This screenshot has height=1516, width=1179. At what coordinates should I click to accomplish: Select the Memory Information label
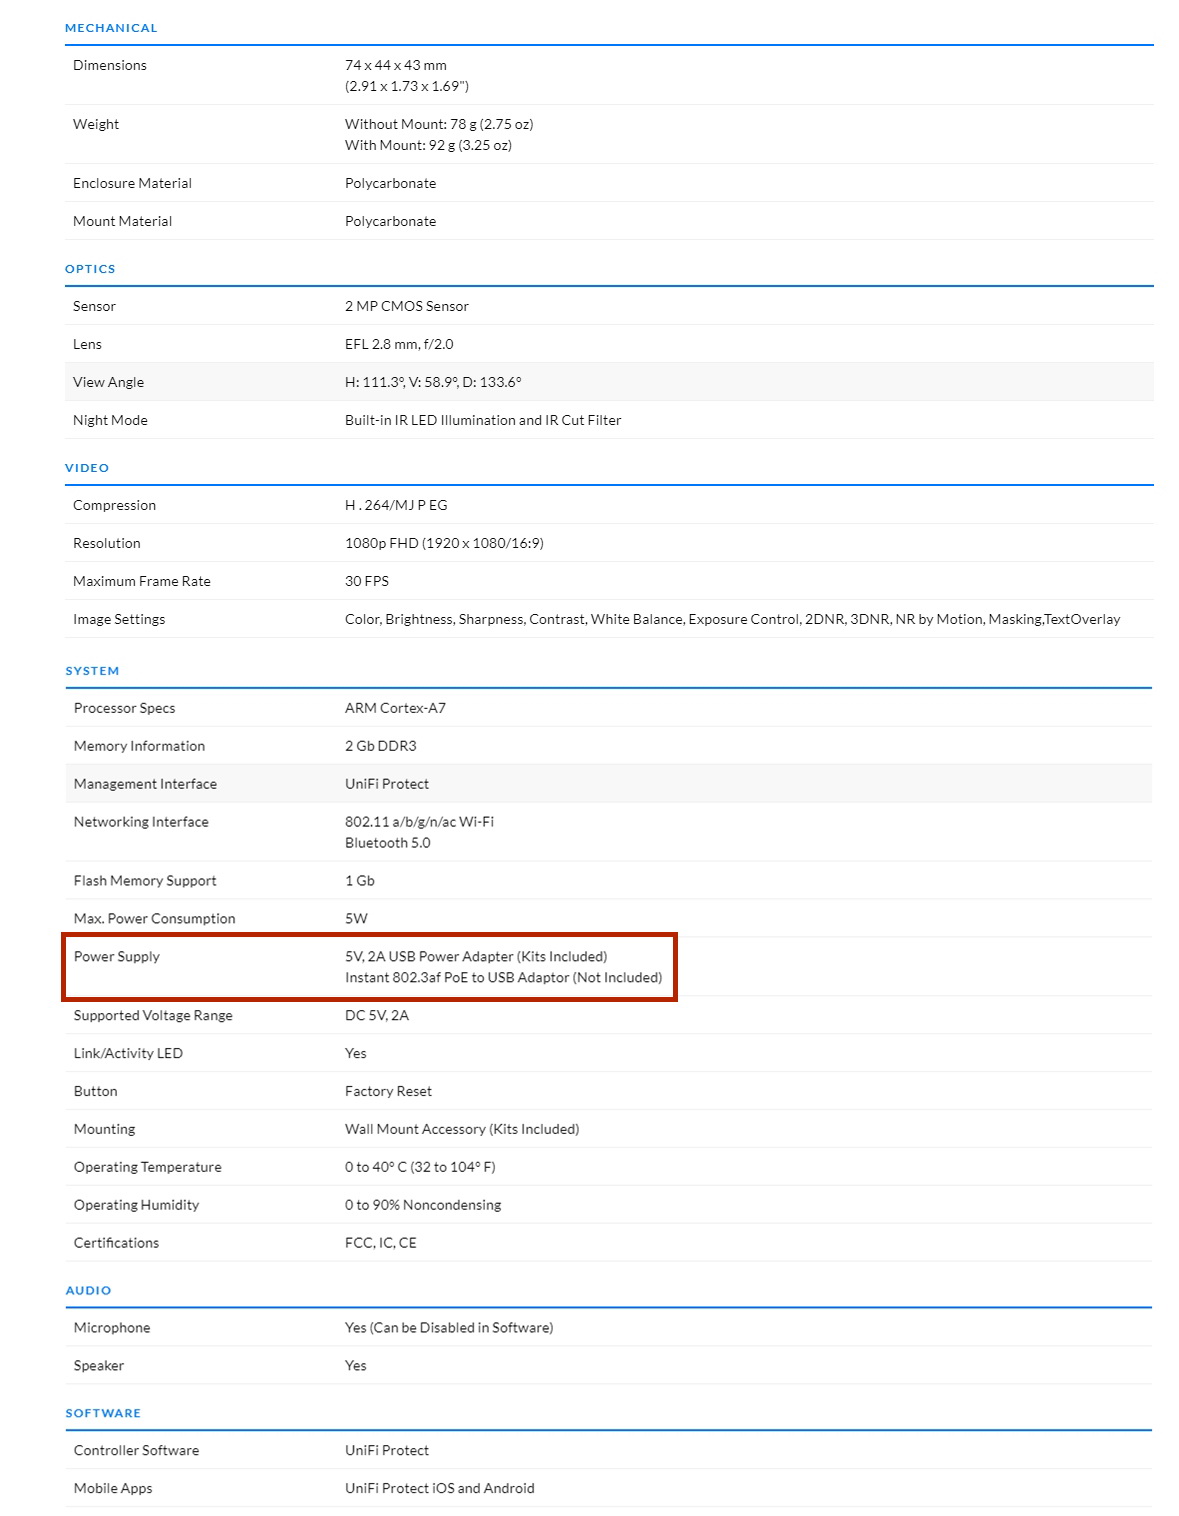[x=139, y=746]
